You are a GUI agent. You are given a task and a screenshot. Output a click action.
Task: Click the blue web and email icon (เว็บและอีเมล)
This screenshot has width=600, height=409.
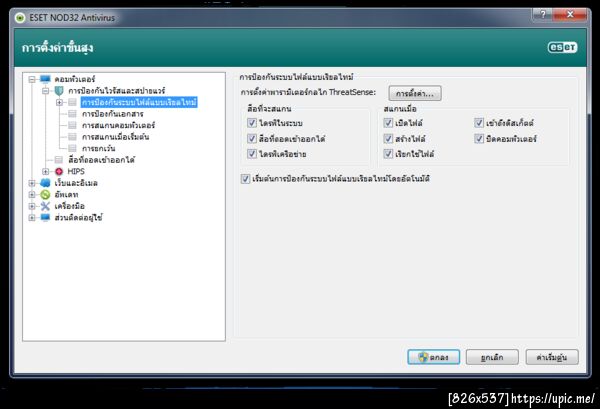(x=45, y=183)
